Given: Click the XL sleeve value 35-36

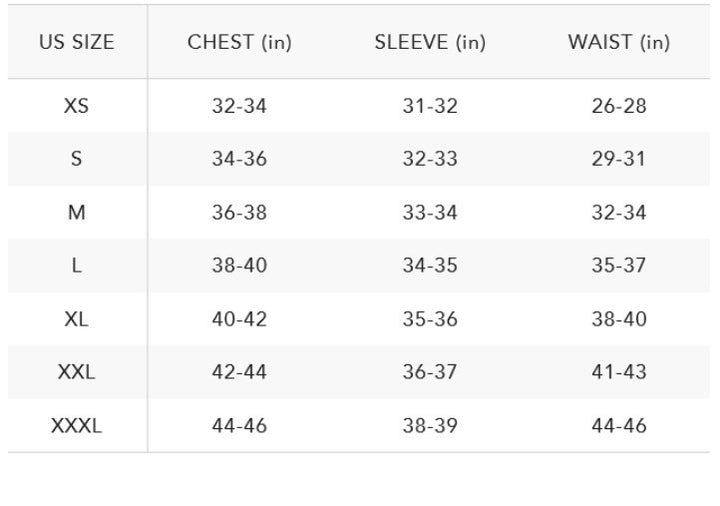Looking at the screenshot, I should tap(430, 319).
